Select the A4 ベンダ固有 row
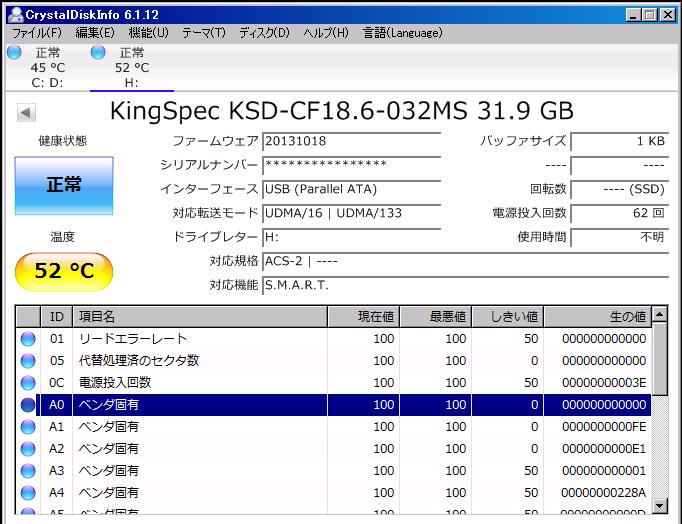Viewport: 682px width, 524px height. coord(333,493)
